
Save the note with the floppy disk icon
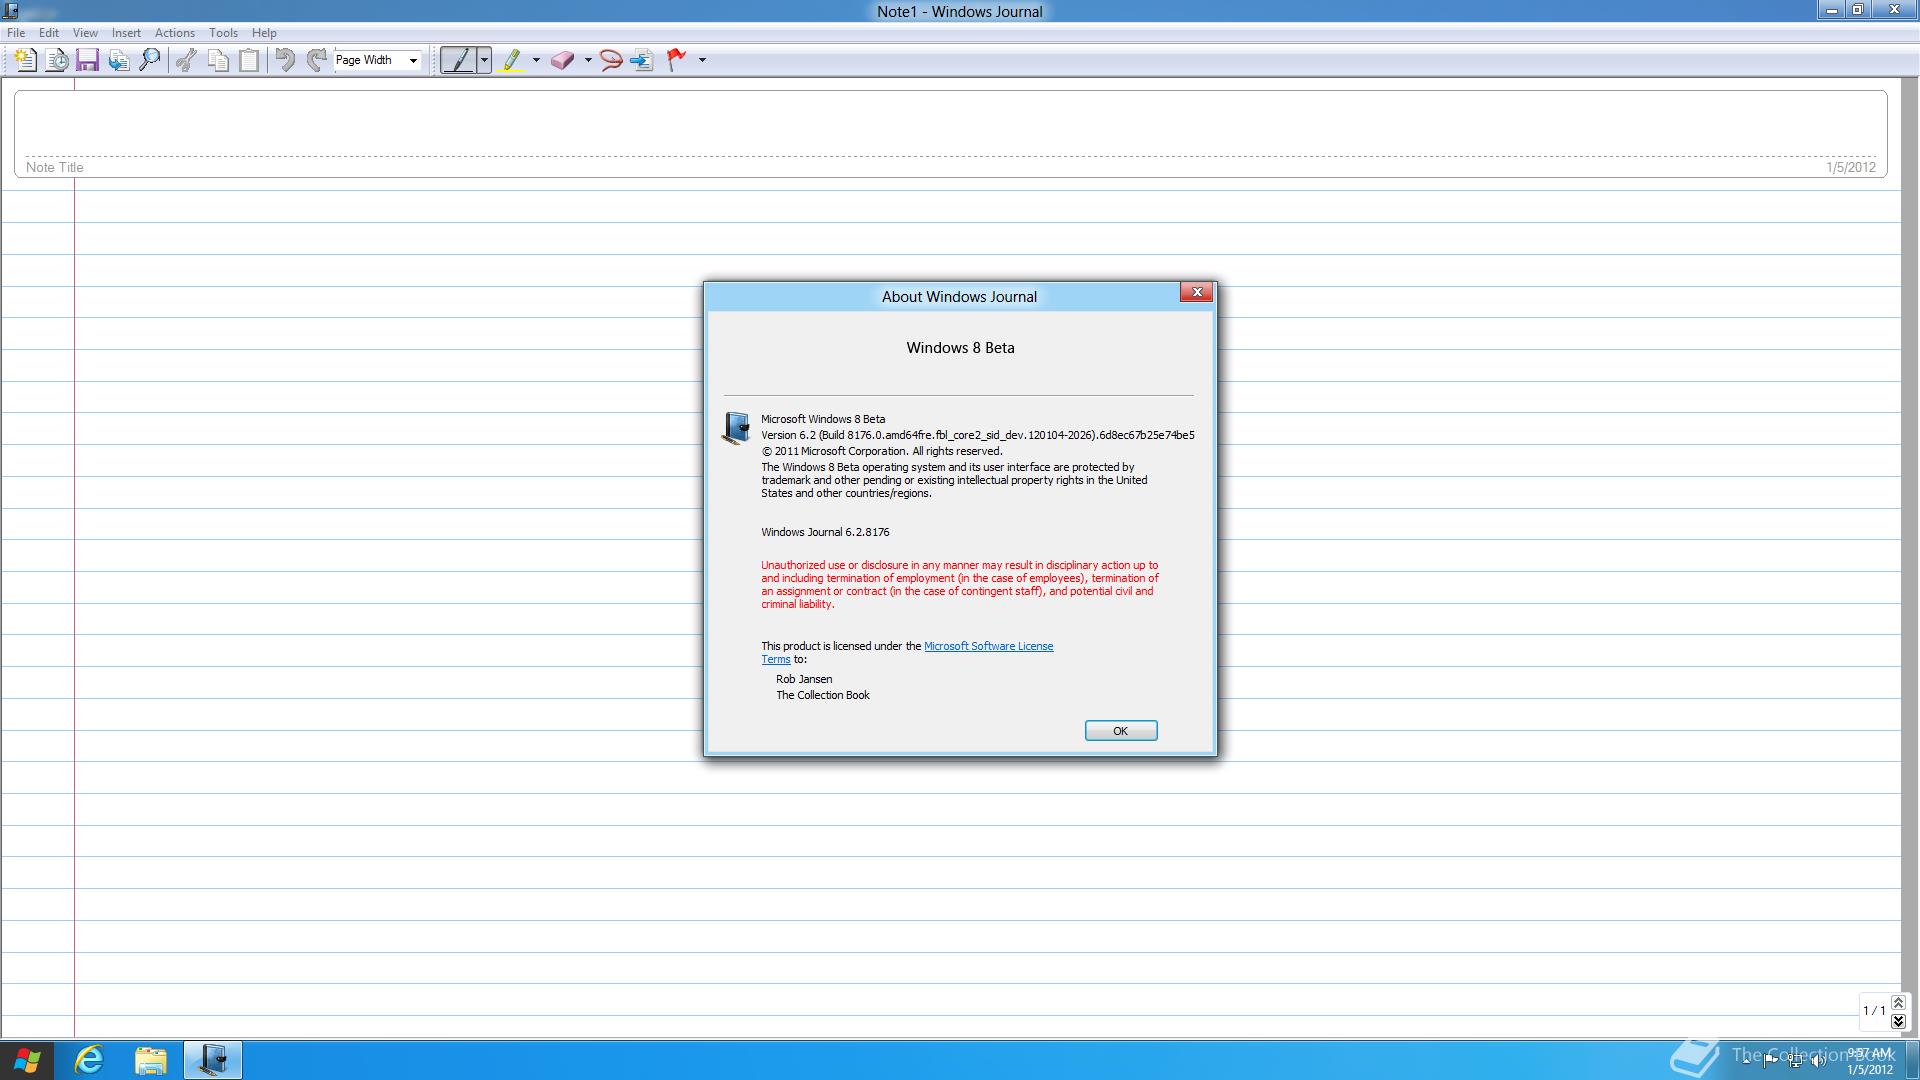tap(87, 60)
